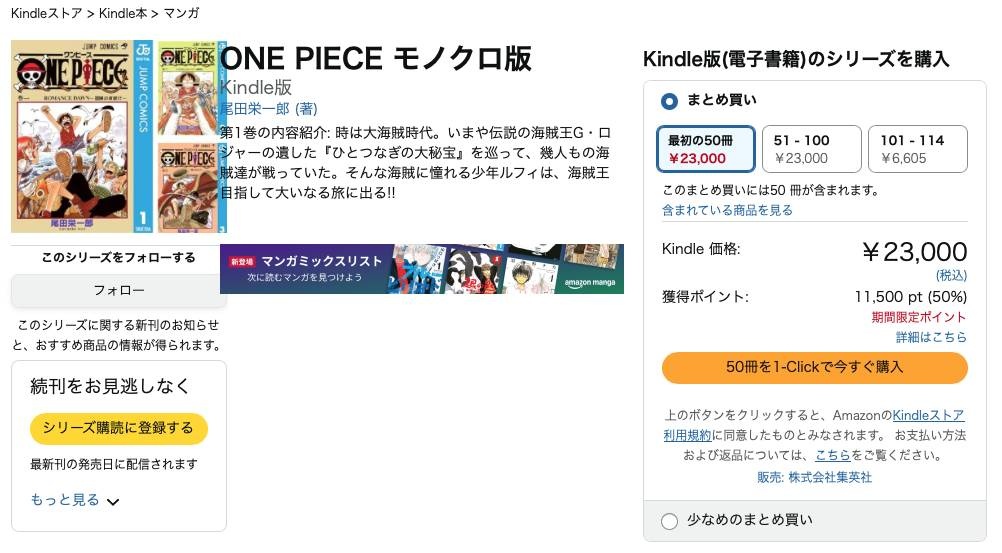This screenshot has height=553, width=1002.
Task: Click シリーズ購読に登録する button
Action: point(118,428)
